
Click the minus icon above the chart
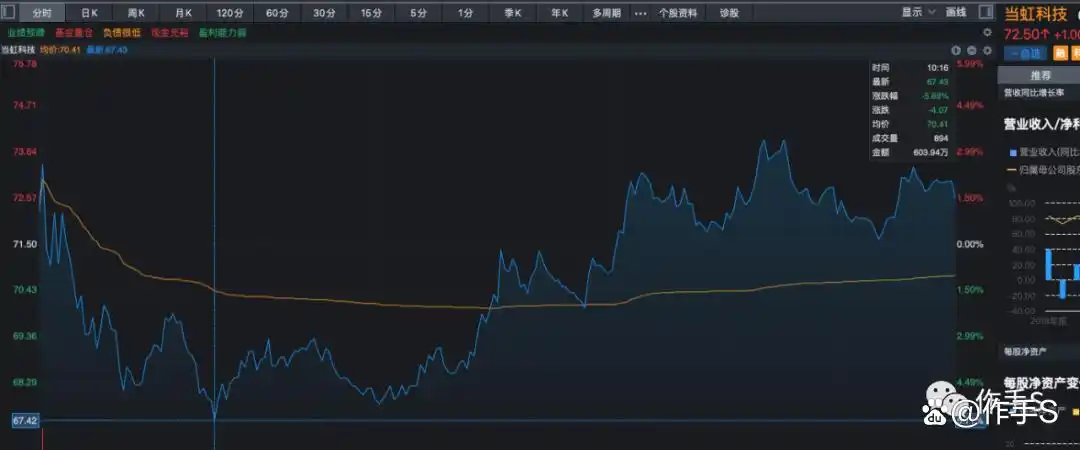[x=970, y=51]
